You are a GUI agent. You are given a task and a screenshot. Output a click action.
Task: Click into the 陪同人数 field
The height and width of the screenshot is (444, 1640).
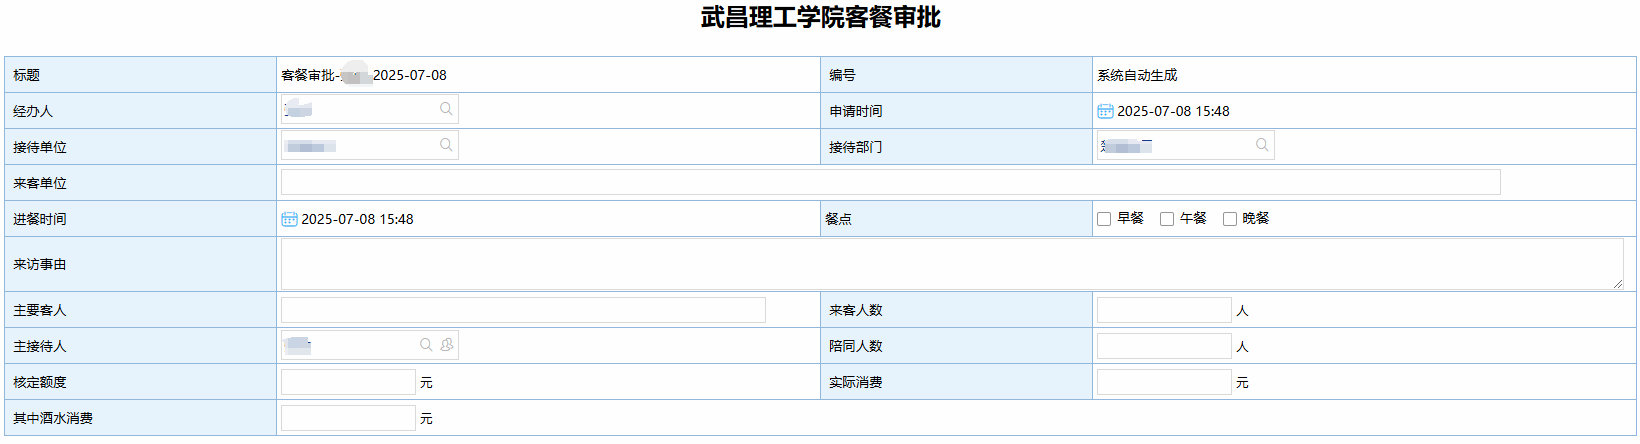tap(1164, 346)
